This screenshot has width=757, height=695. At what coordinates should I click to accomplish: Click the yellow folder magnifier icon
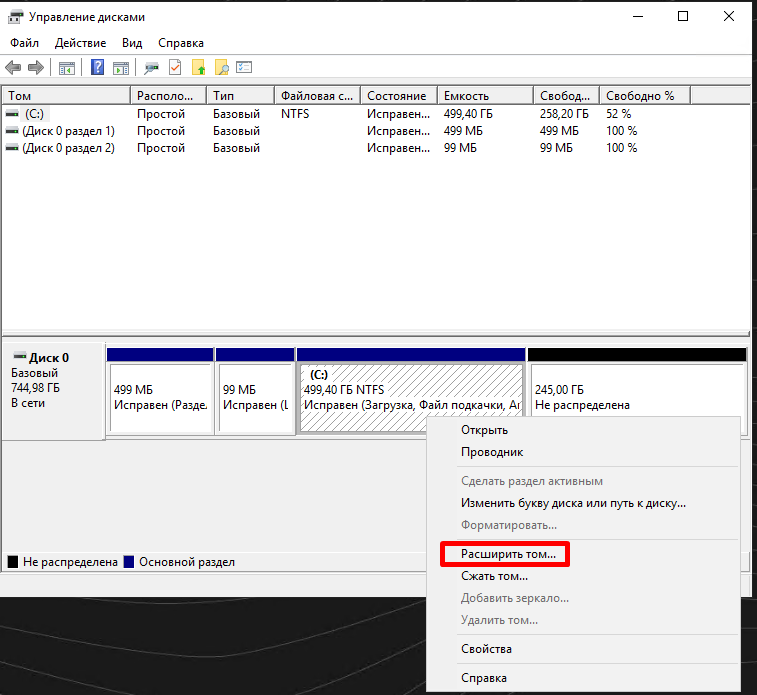tap(221, 68)
